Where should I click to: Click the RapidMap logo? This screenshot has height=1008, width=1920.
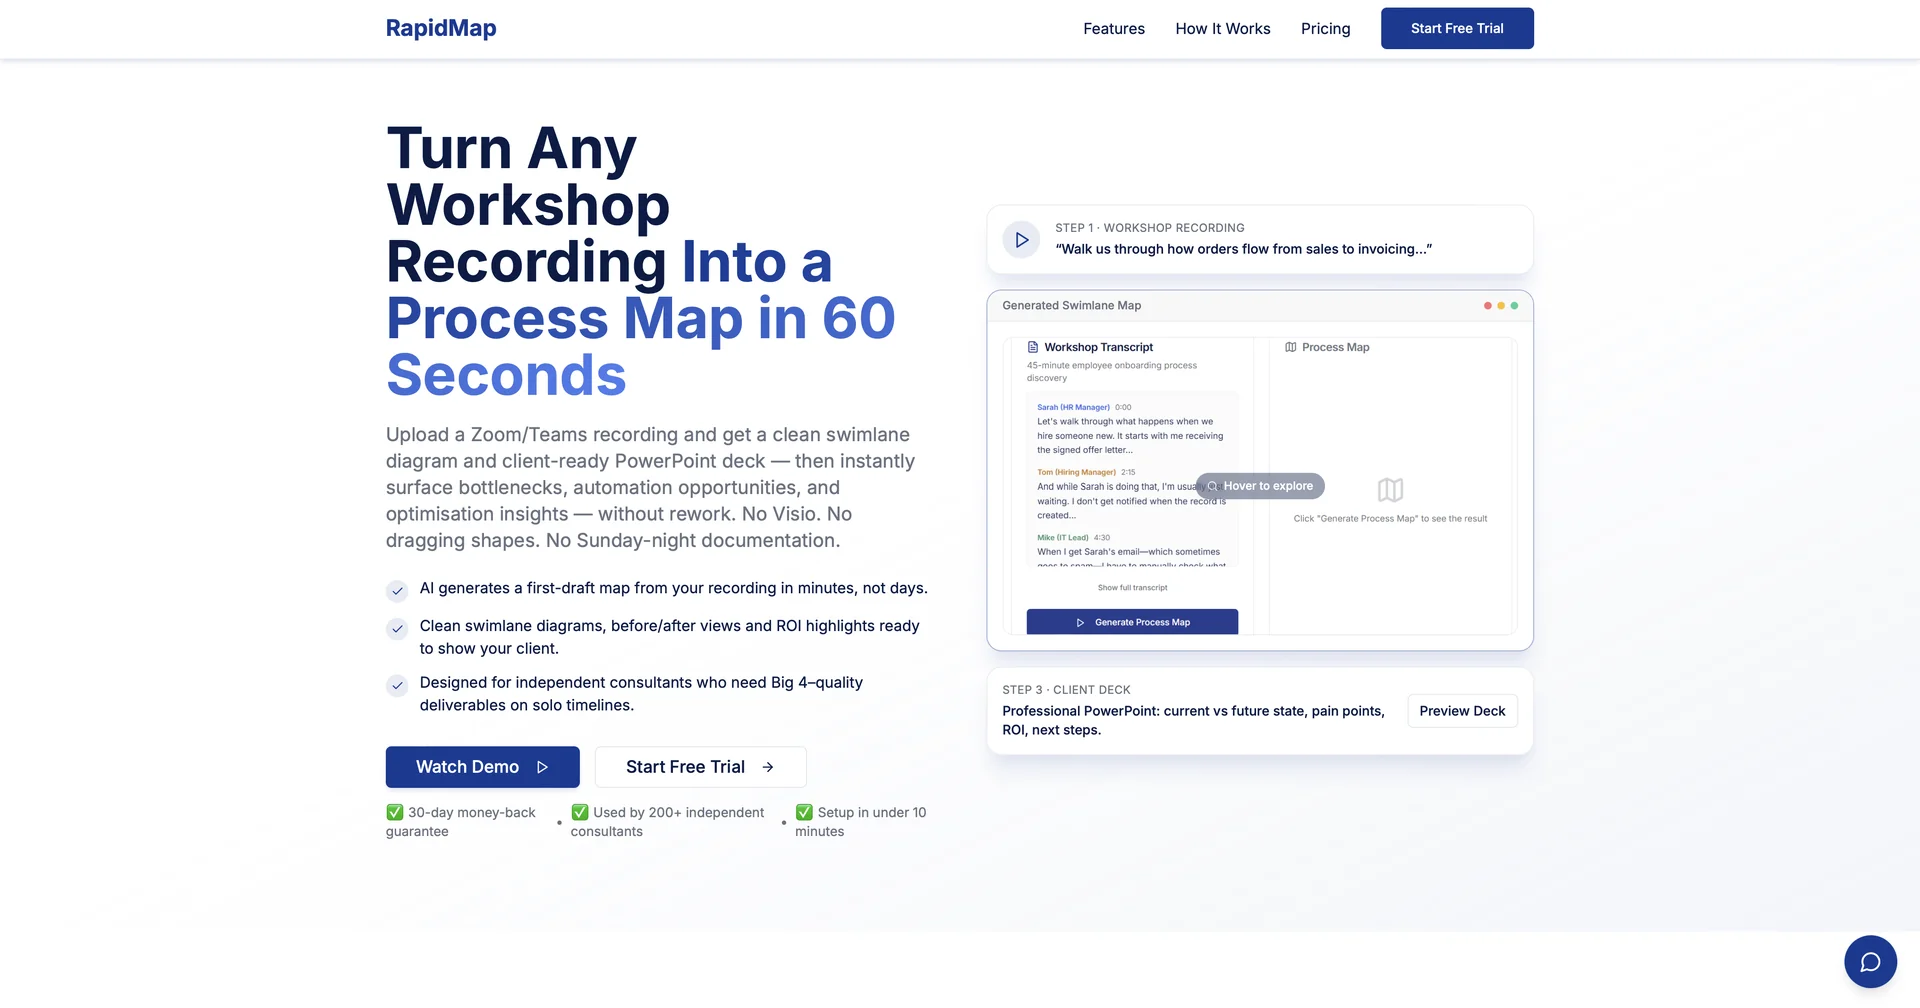[x=441, y=29]
